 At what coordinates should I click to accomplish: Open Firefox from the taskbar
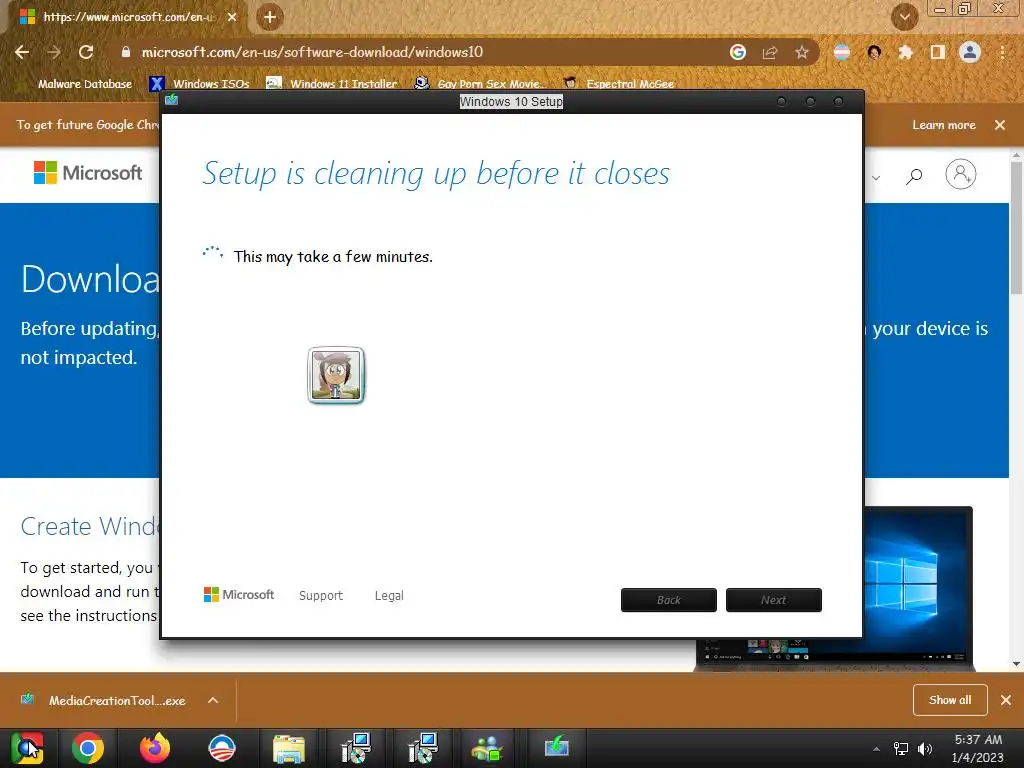pyautogui.click(x=155, y=748)
